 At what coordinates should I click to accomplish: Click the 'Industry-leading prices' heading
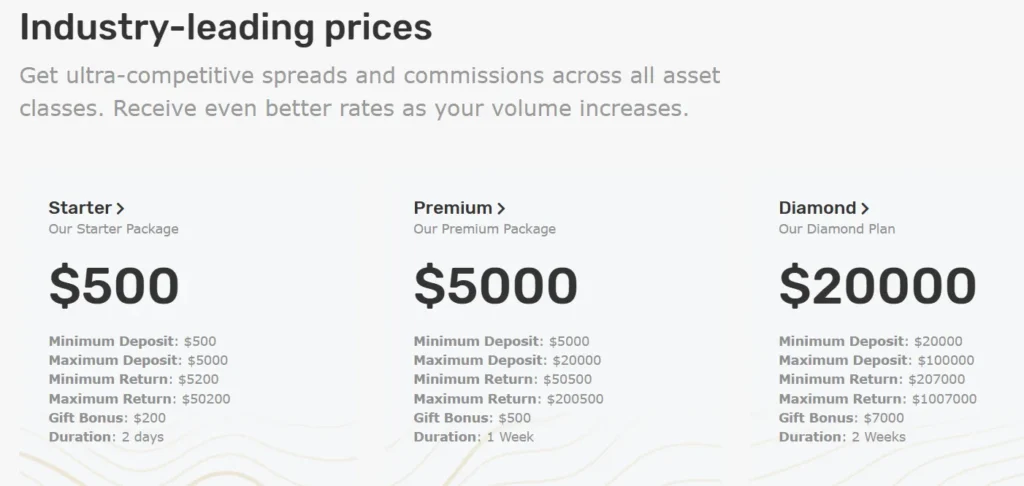[226, 27]
